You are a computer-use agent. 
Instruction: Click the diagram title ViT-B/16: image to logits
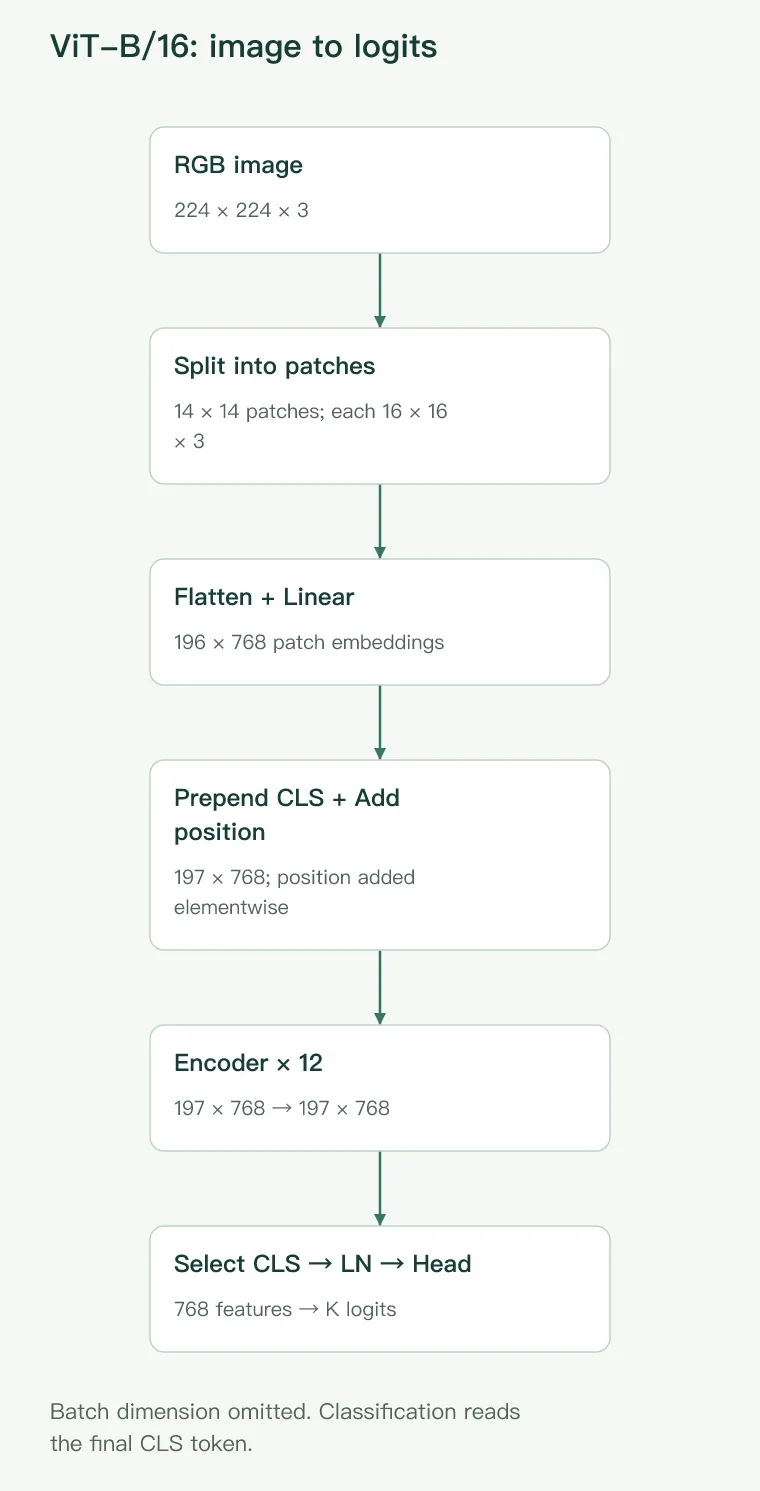[x=244, y=47]
